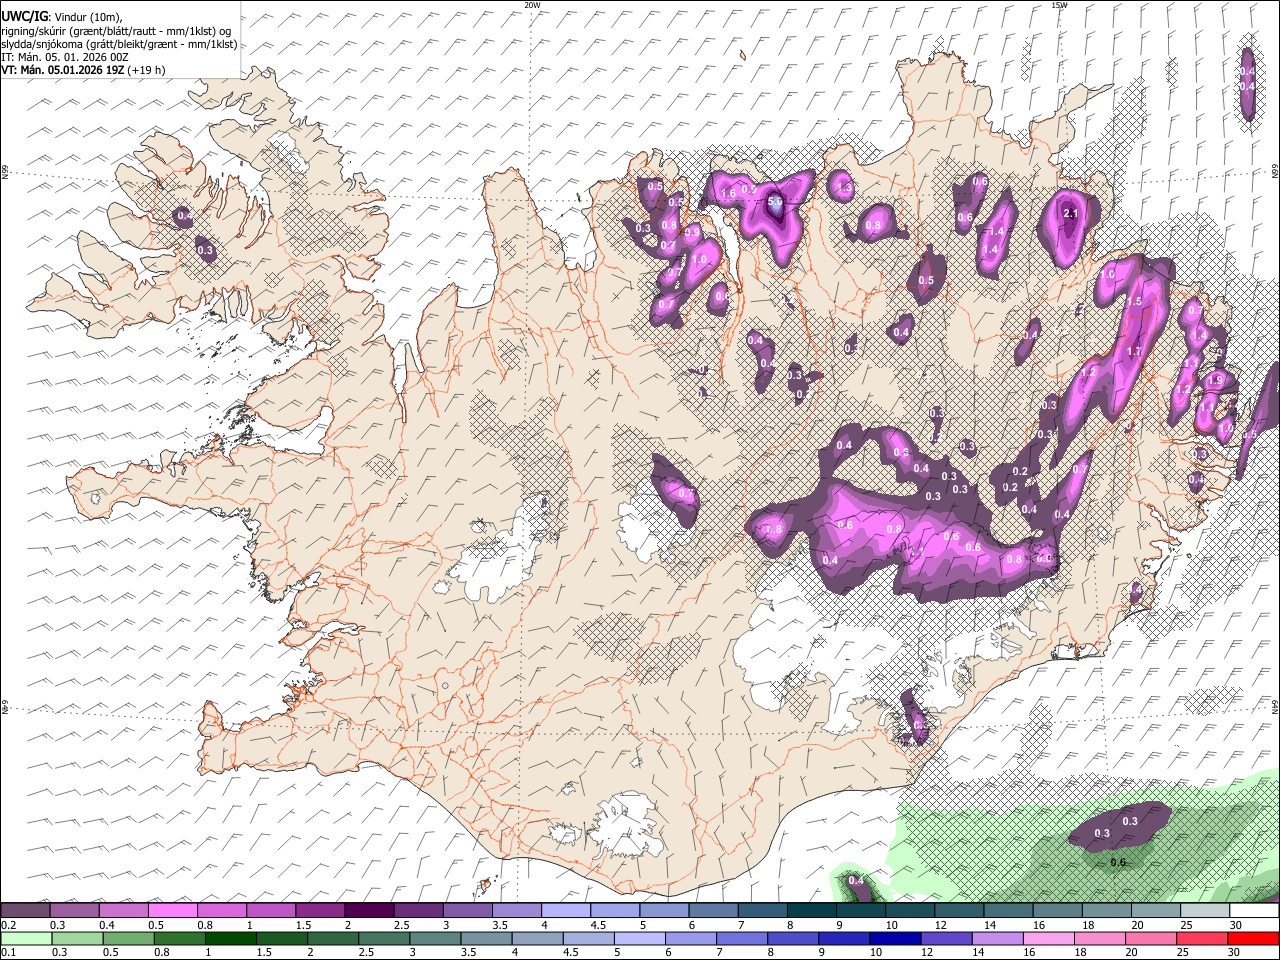Click the bright red swatch after 30 in lower legend

[x=1253, y=939]
